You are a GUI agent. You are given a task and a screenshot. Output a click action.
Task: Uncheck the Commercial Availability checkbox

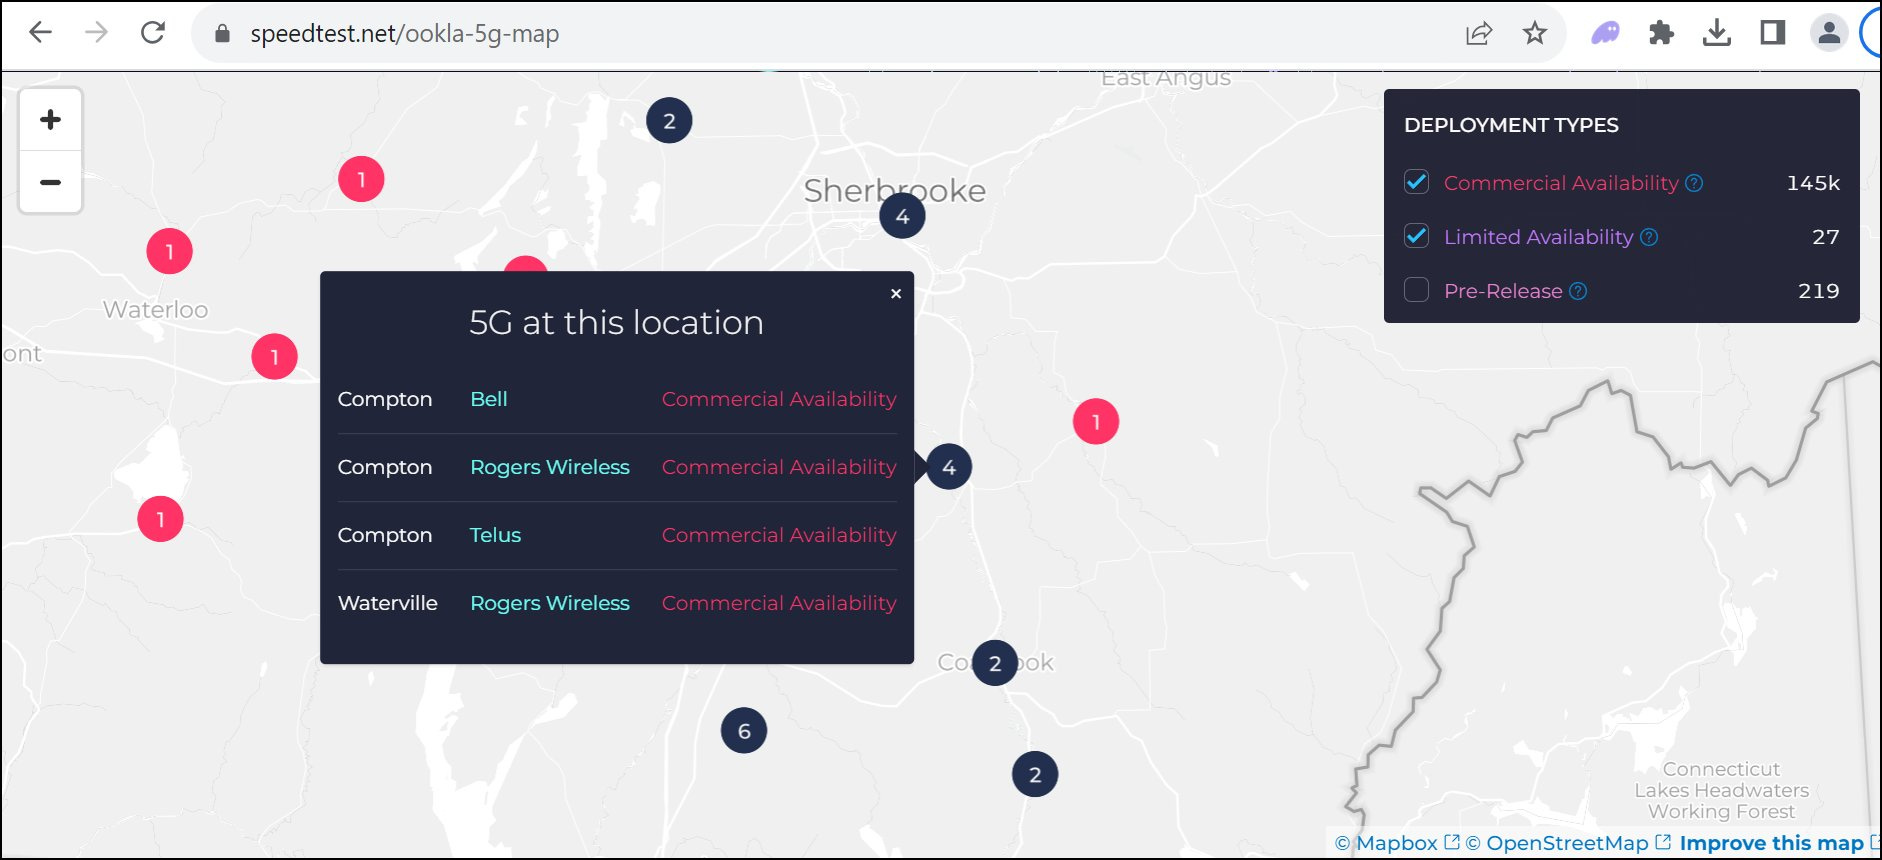1416,182
